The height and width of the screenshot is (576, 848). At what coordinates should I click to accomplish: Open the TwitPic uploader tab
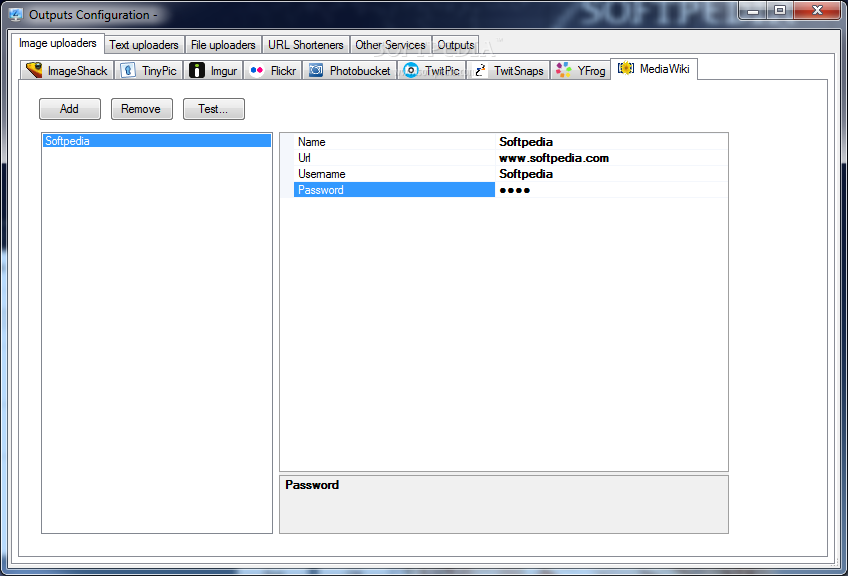432,71
